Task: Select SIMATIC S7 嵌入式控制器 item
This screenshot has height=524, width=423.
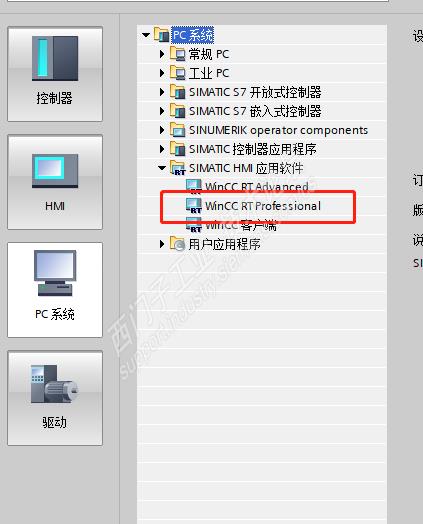Action: 255,111
